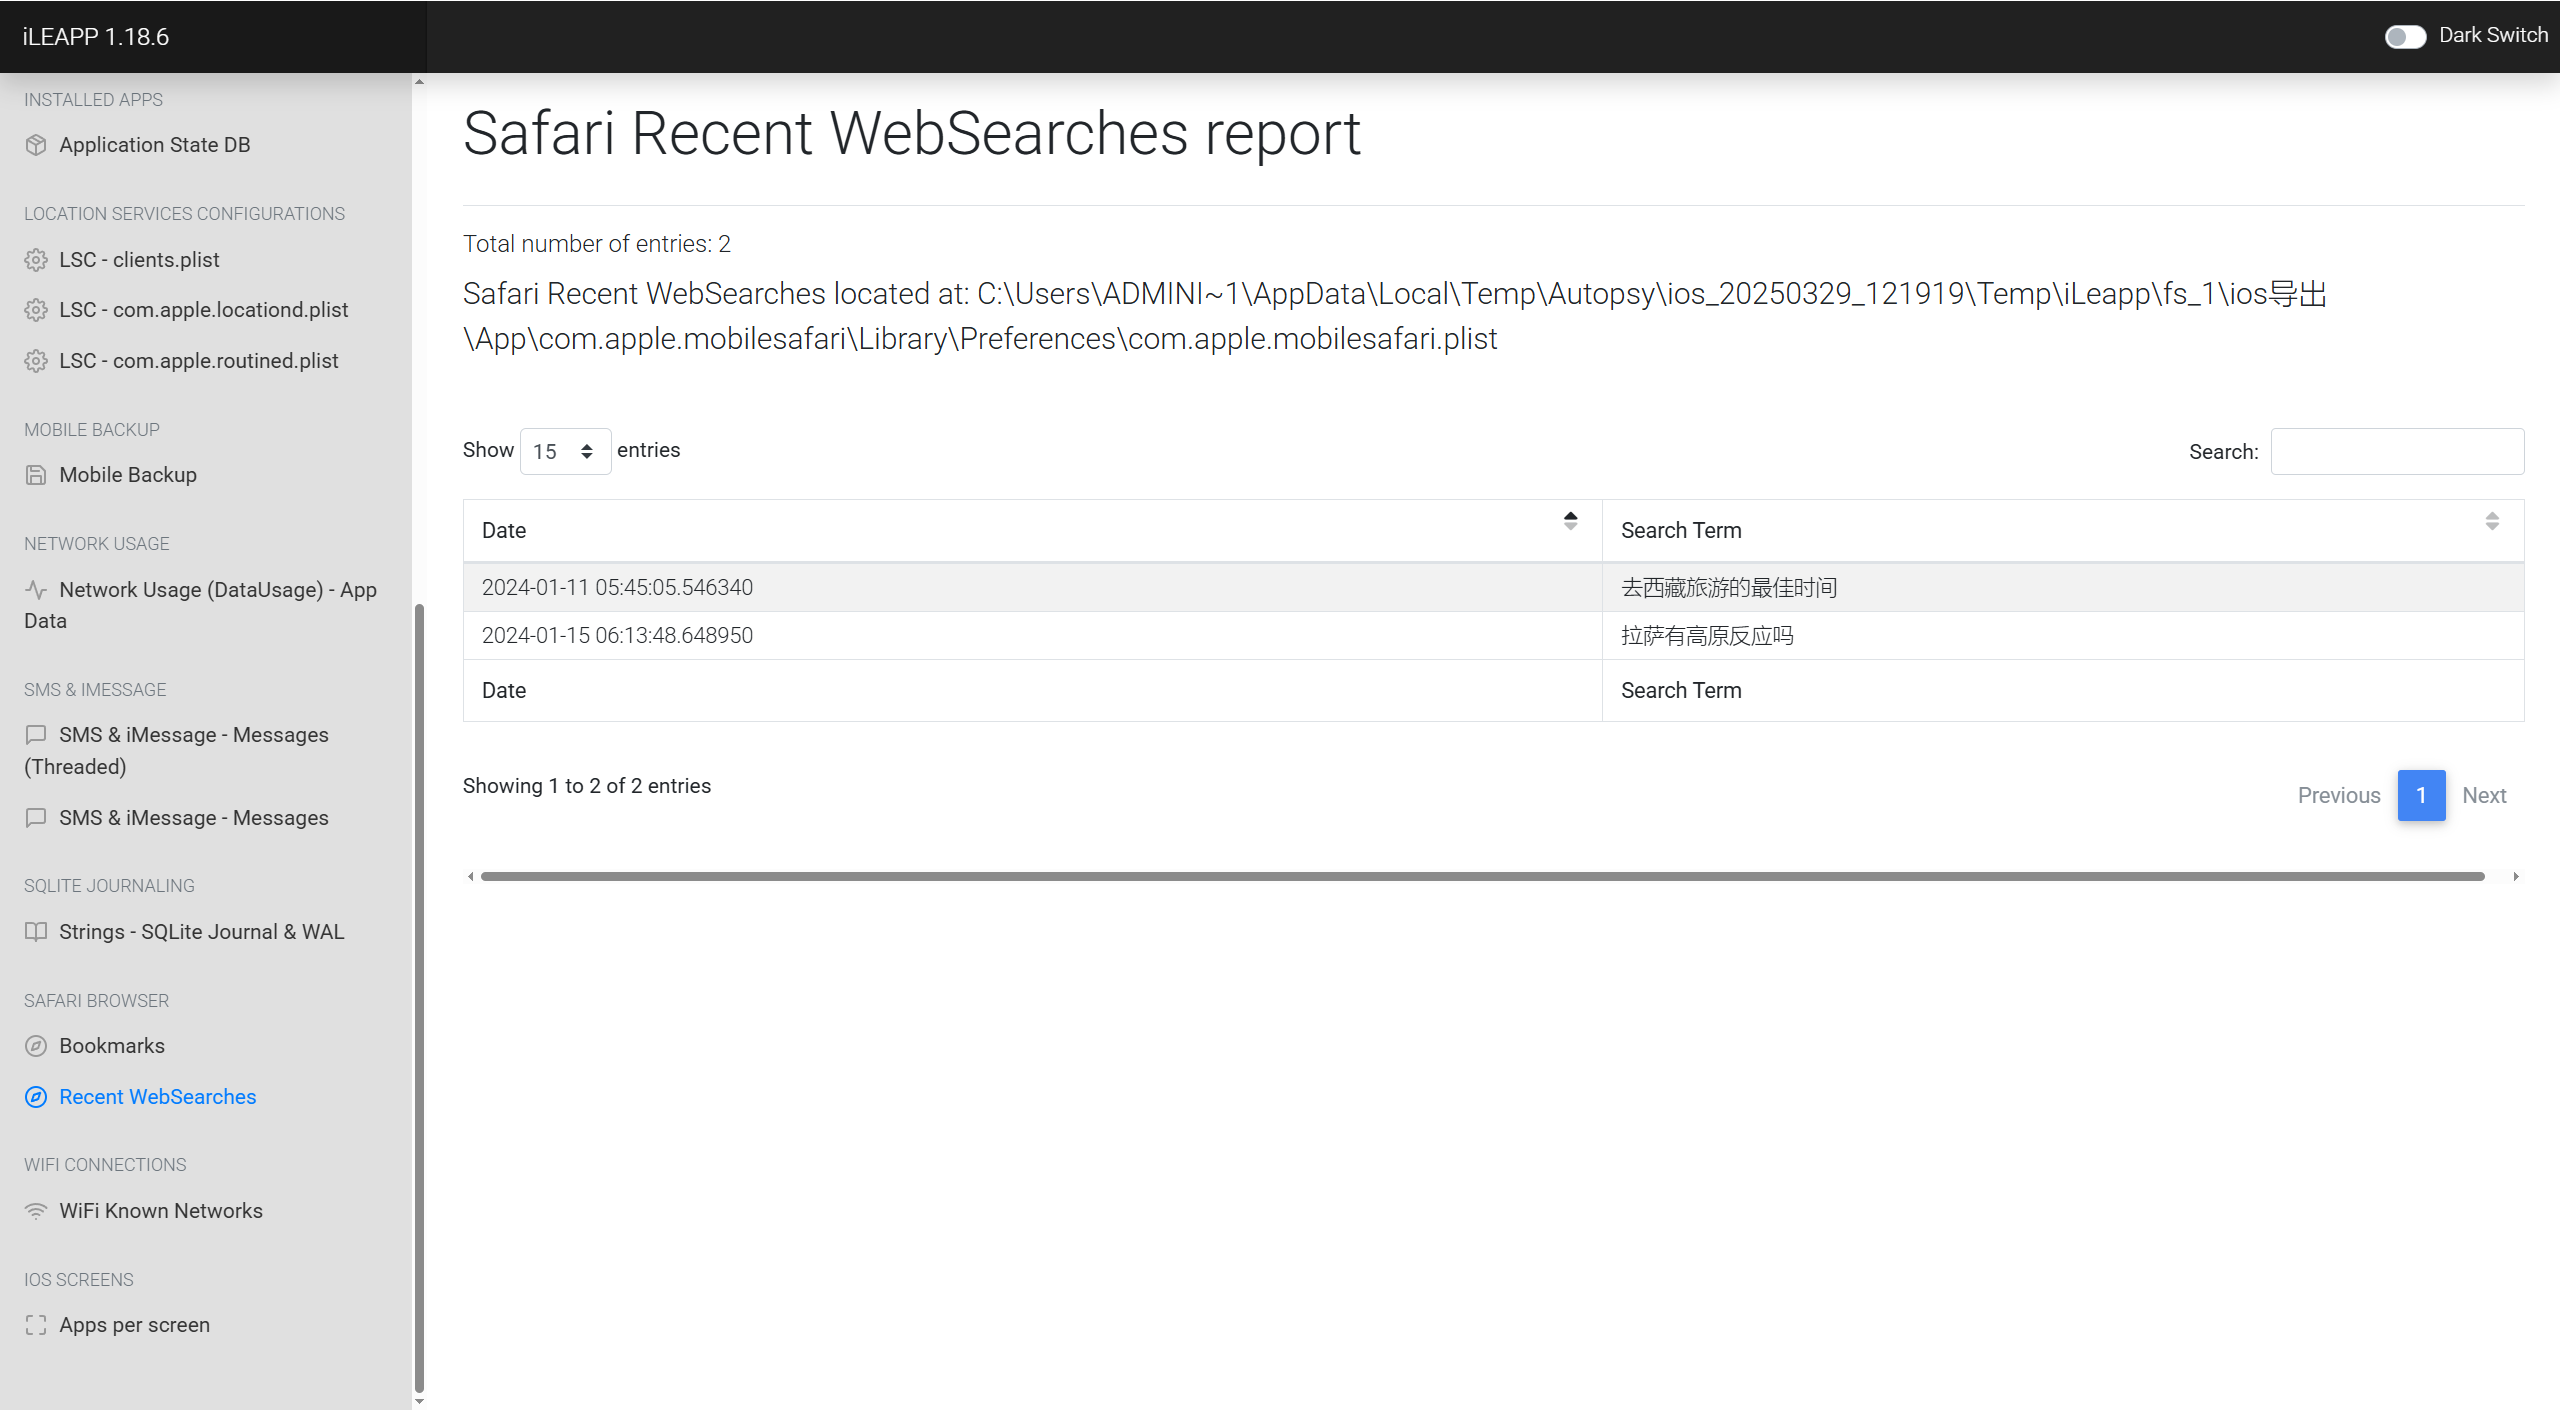Image resolution: width=2560 pixels, height=1410 pixels.
Task: Sort table by Date column arrows
Action: 1570,521
